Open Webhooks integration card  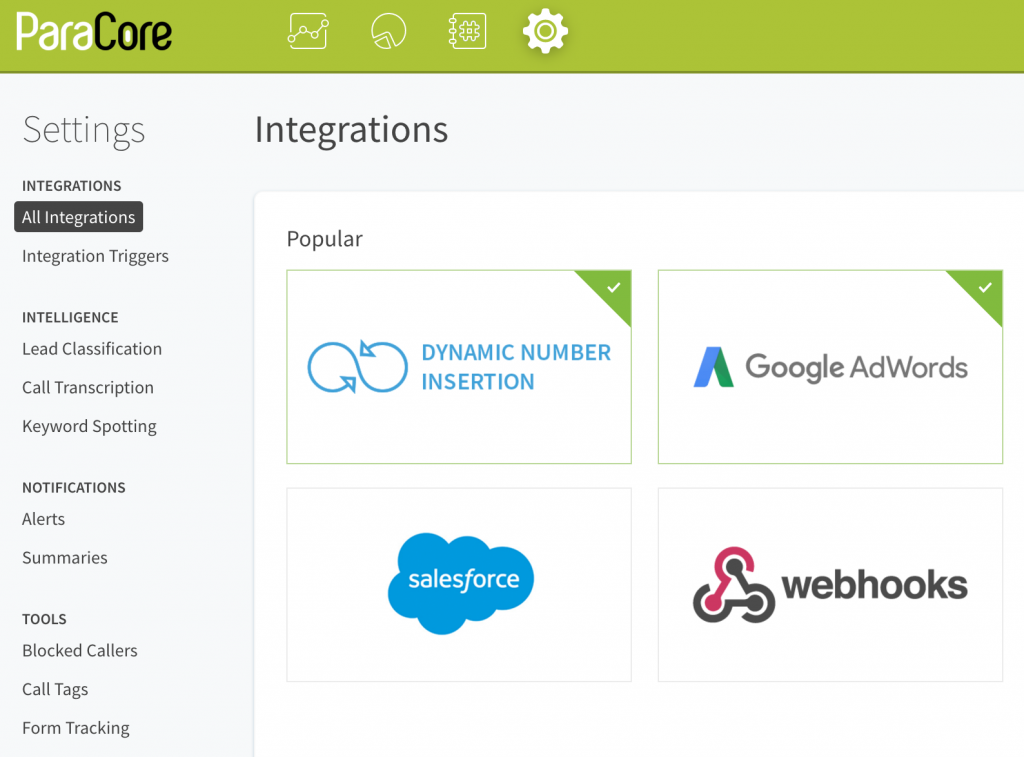(830, 585)
